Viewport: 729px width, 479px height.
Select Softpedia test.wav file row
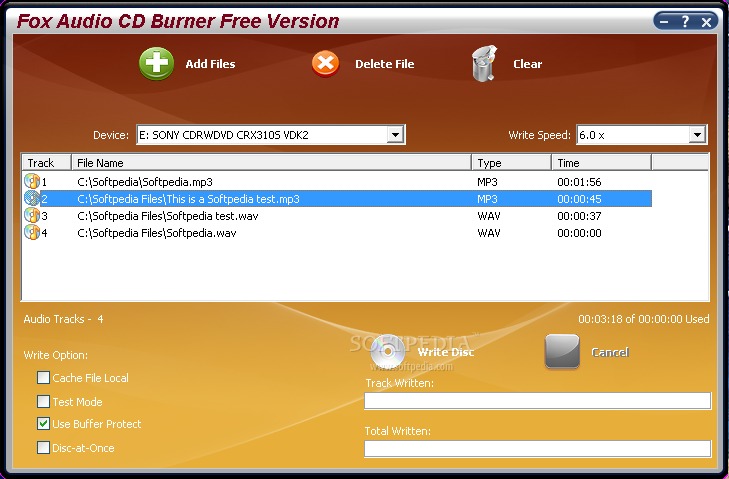point(337,216)
